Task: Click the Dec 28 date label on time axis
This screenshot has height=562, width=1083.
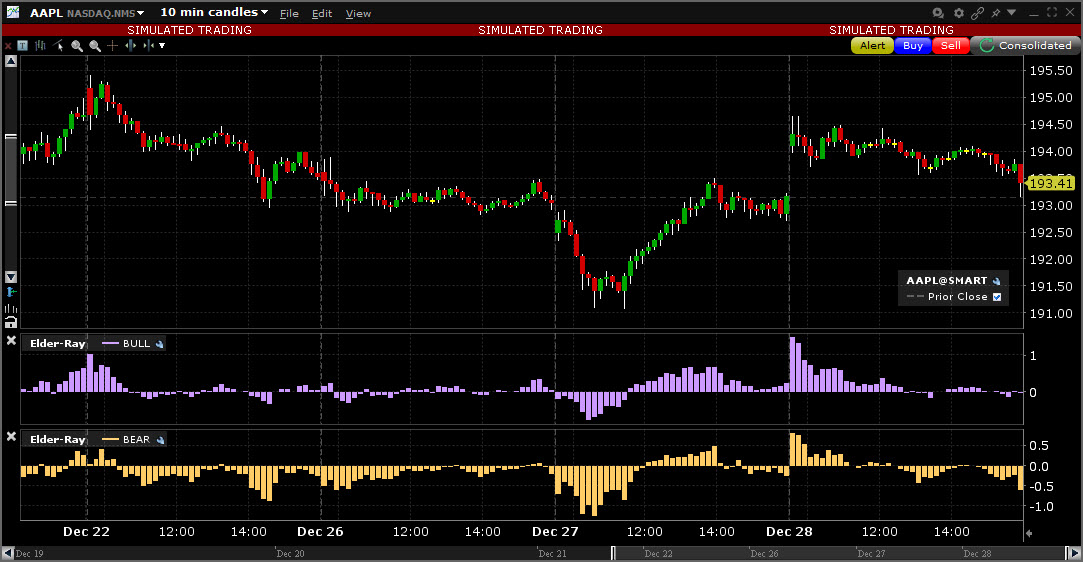Action: tap(789, 532)
